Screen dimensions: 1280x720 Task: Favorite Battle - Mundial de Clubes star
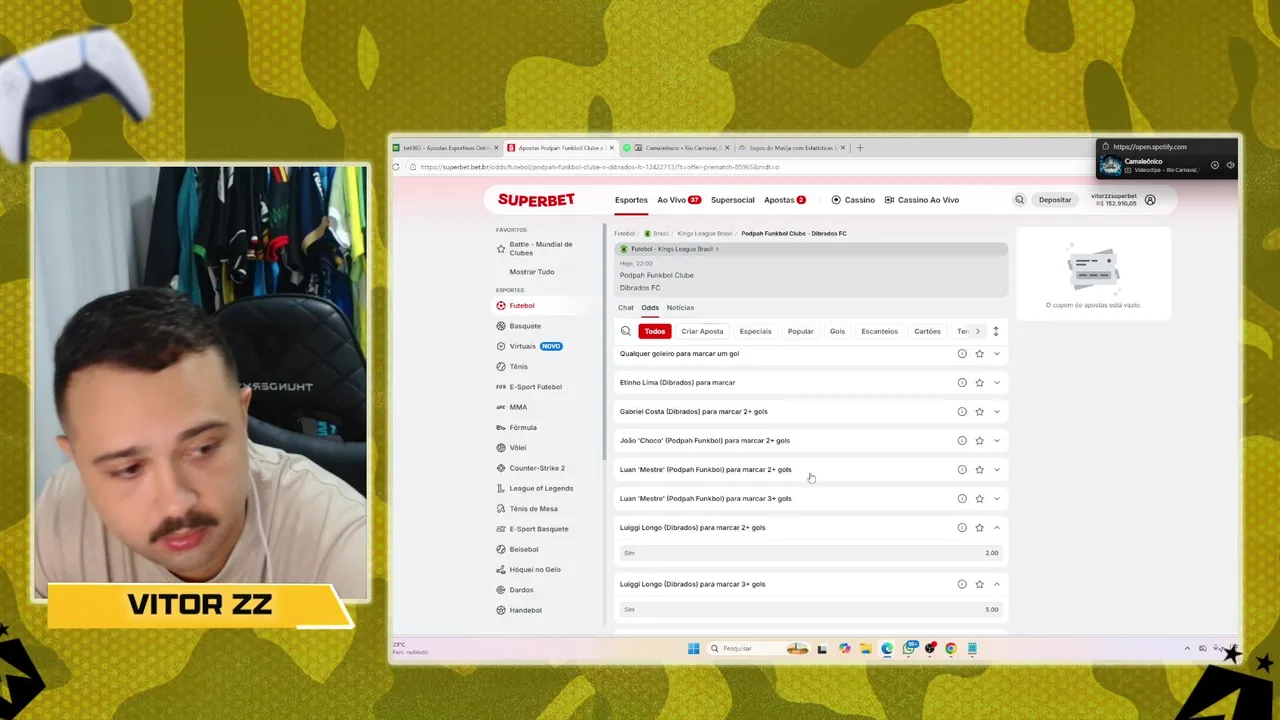tap(501, 249)
